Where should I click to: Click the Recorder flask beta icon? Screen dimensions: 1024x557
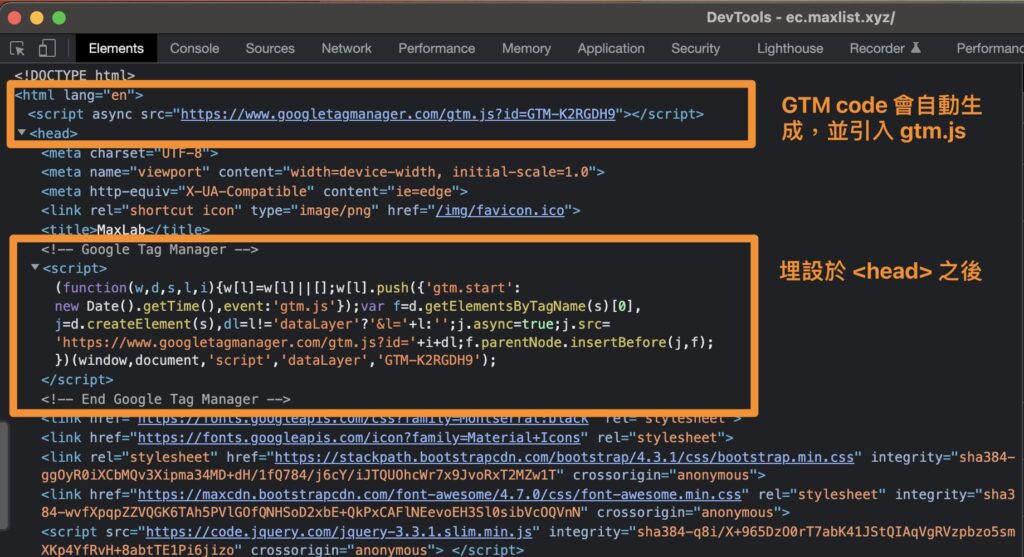coord(916,48)
